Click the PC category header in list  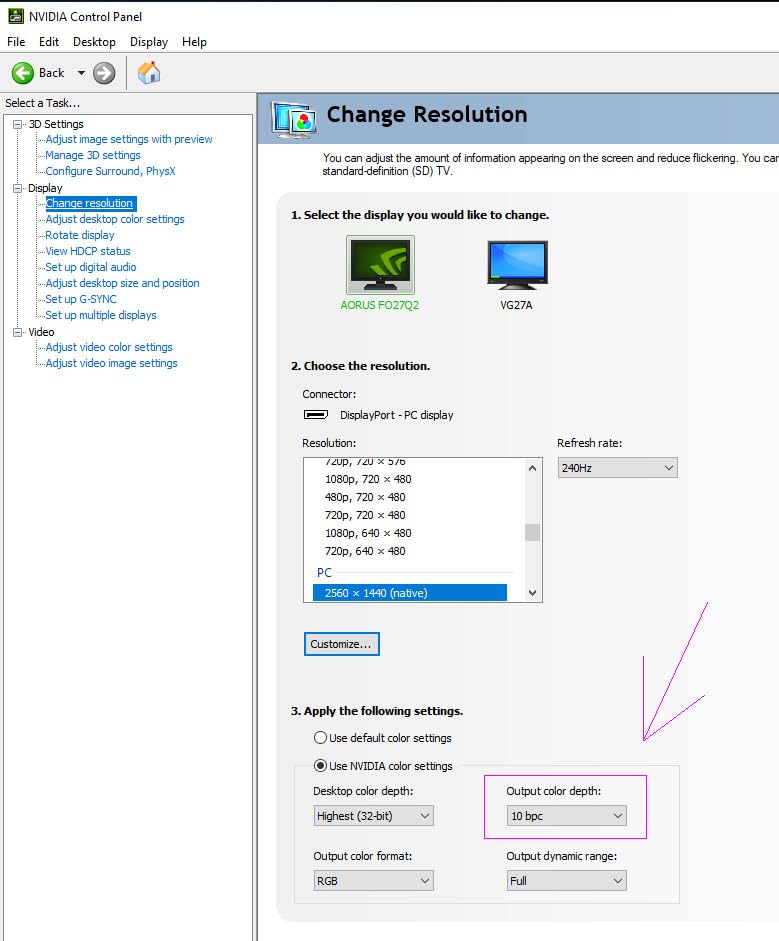(324, 573)
